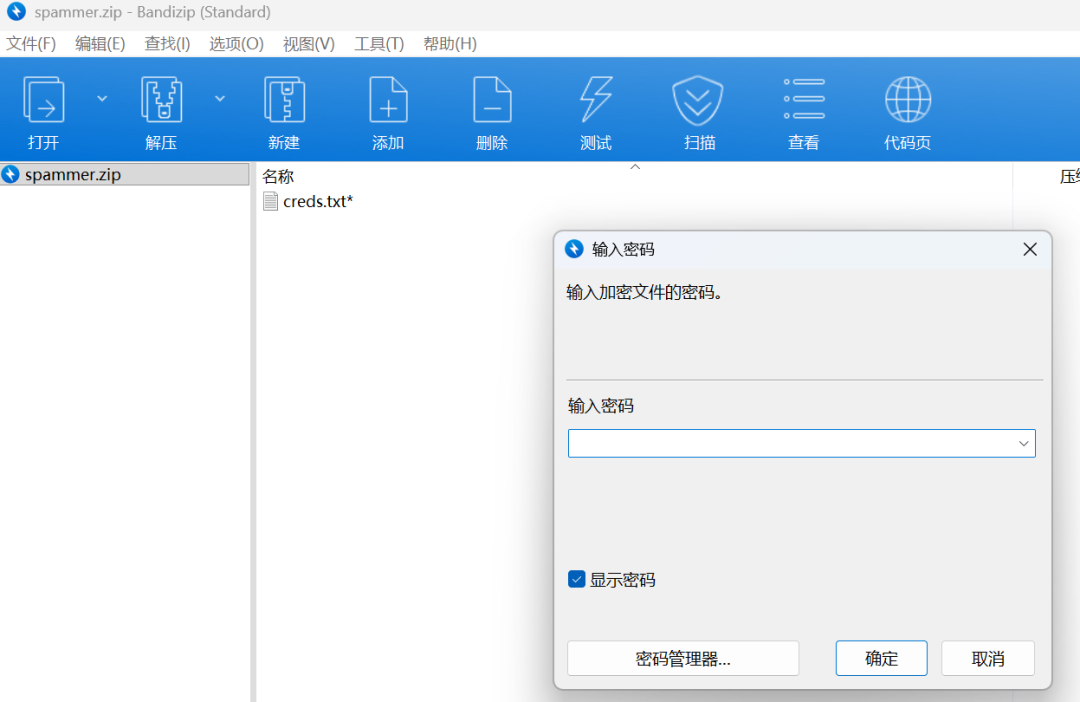Click the 查看 (View) list icon
Screen dimensions: 1080x702
[804, 99]
